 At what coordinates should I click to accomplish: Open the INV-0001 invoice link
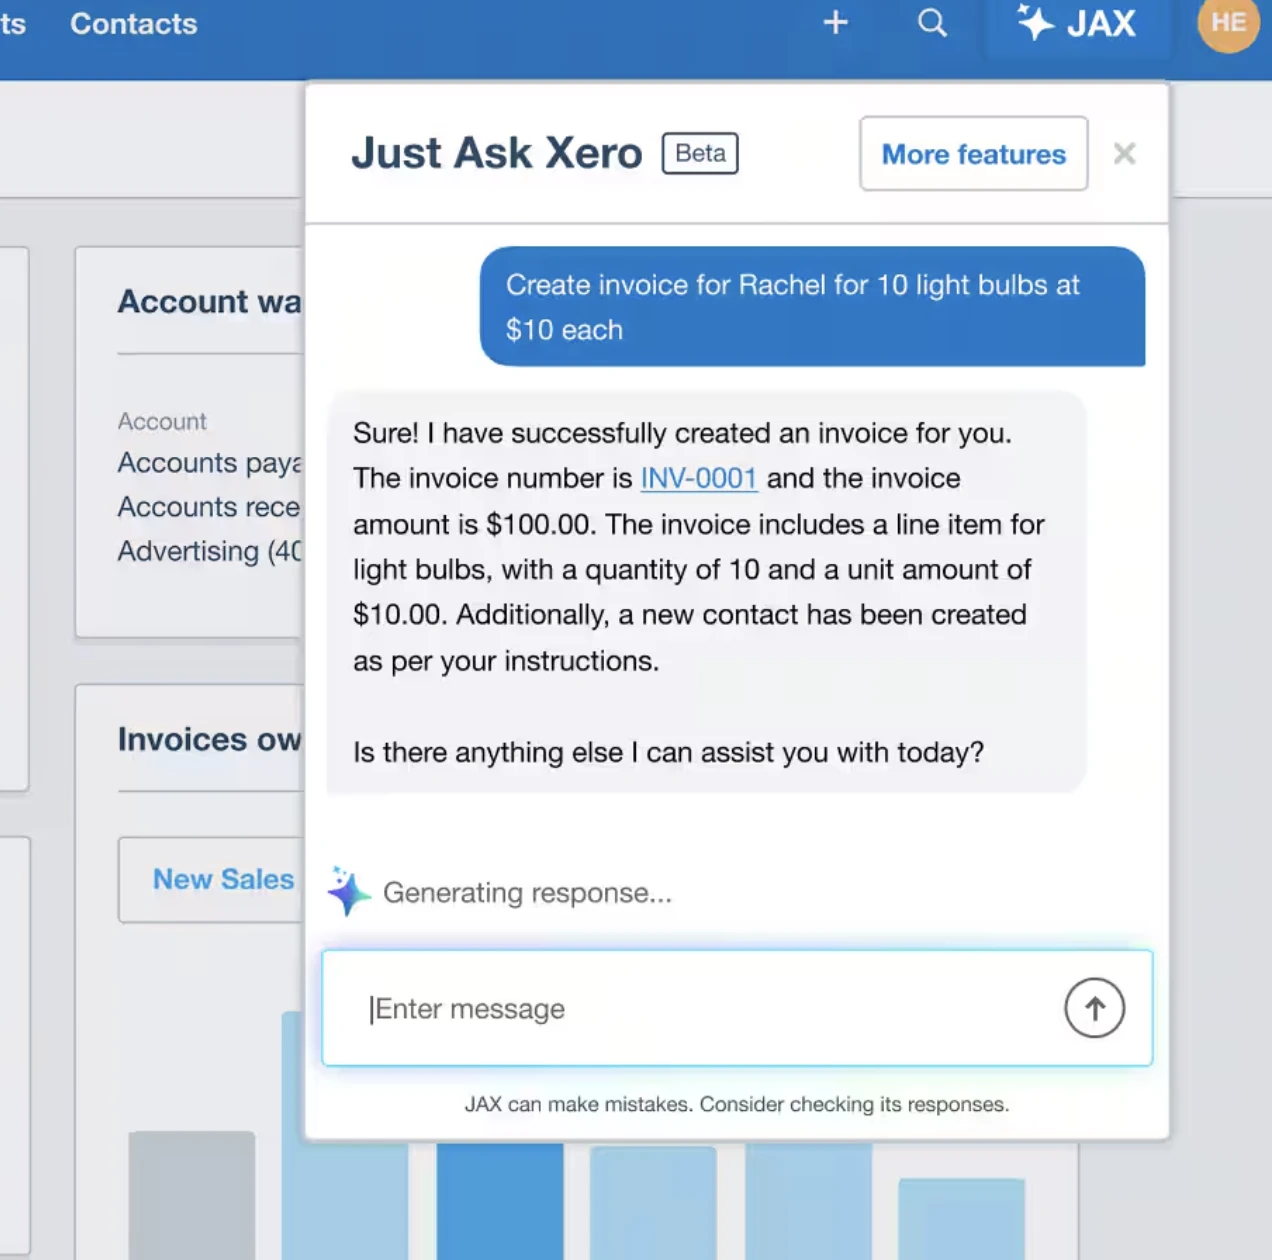point(698,478)
